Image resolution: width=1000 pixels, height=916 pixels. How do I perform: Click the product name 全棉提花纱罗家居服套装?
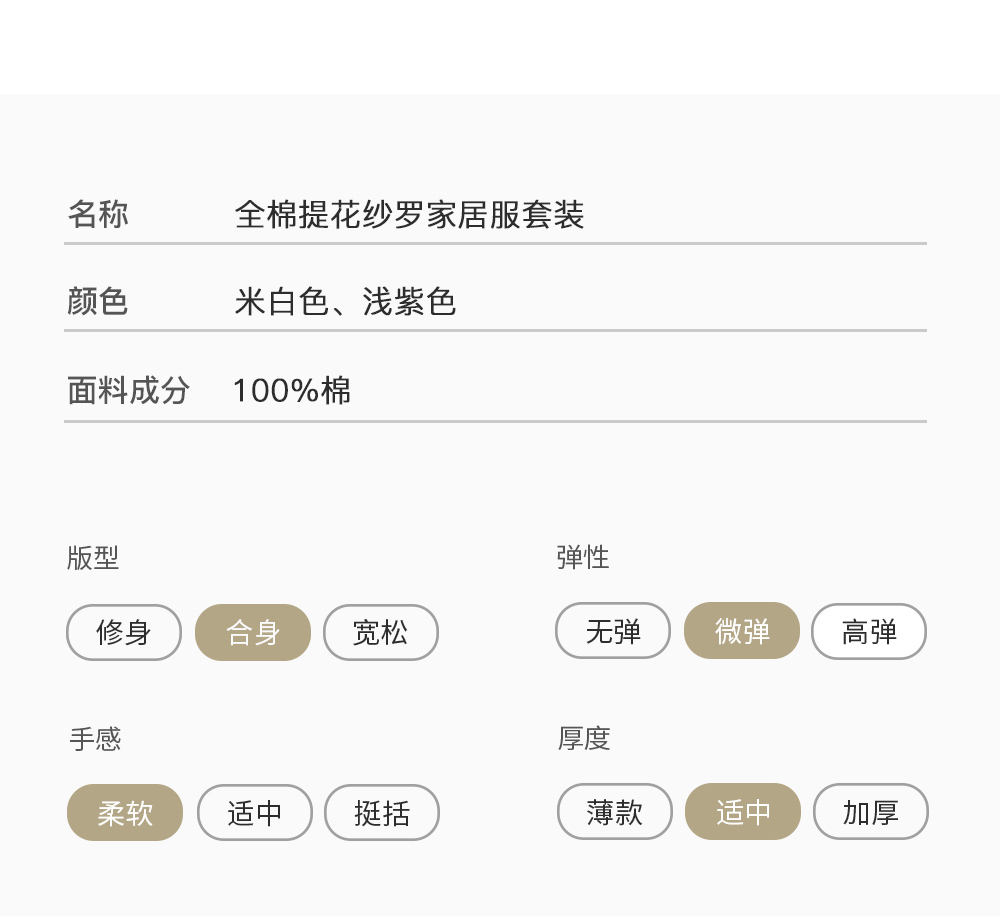coord(409,215)
